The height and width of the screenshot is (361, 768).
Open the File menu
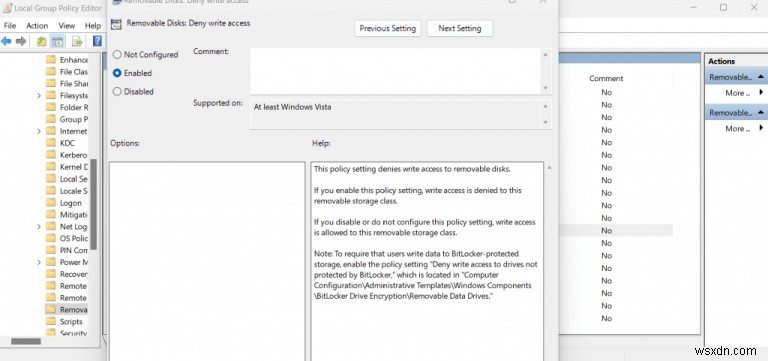[10, 25]
